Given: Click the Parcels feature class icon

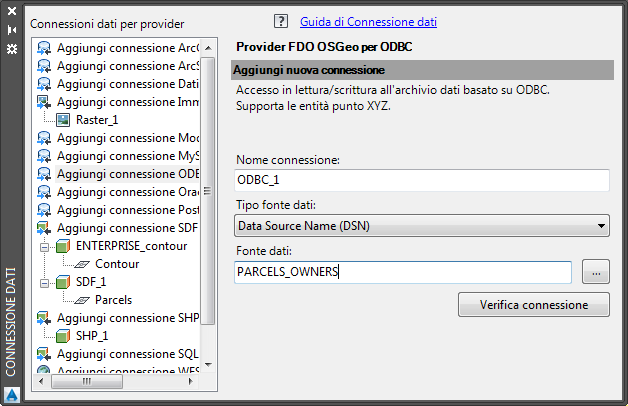Looking at the screenshot, I should click(83, 300).
